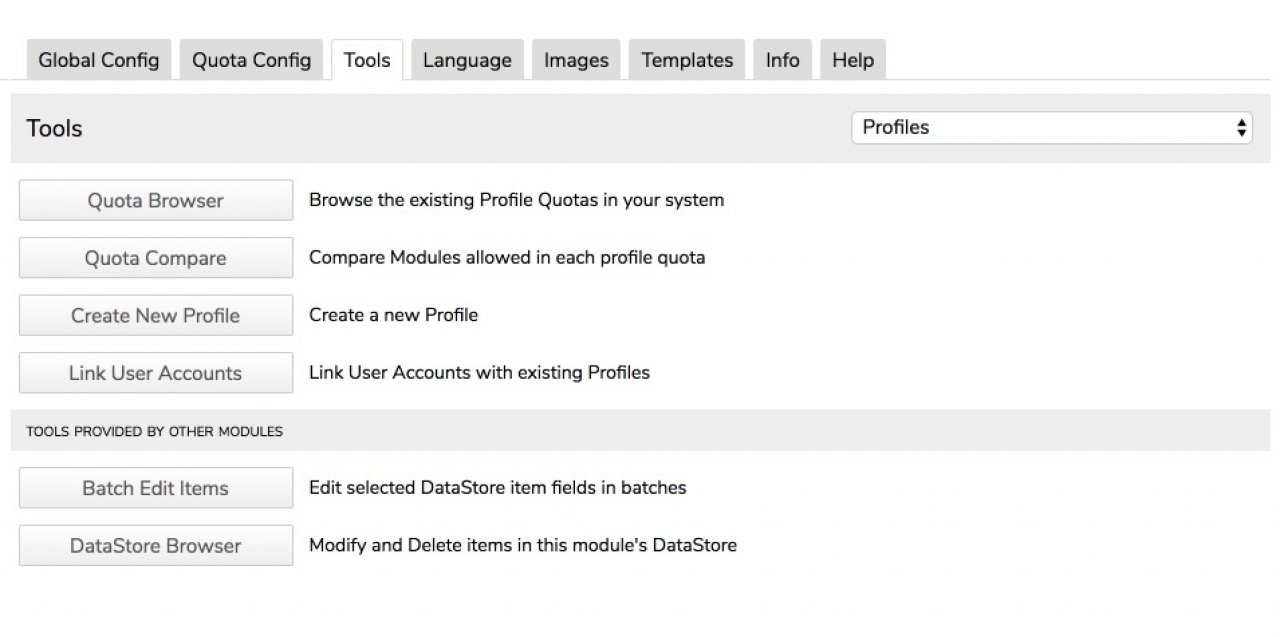This screenshot has height=637, width=1280.
Task: Switch to the Templates tab
Action: click(687, 60)
